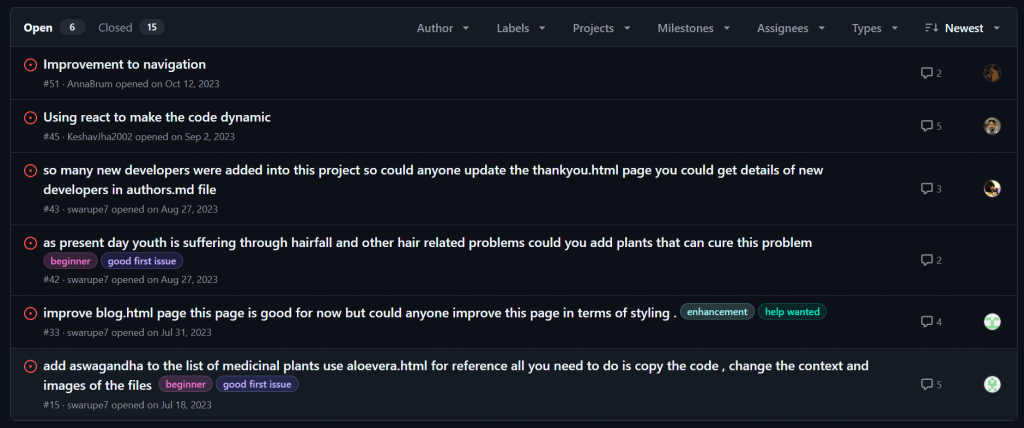The width and height of the screenshot is (1024, 428).
Task: Click sort icon beside Newest
Action: click(931, 28)
